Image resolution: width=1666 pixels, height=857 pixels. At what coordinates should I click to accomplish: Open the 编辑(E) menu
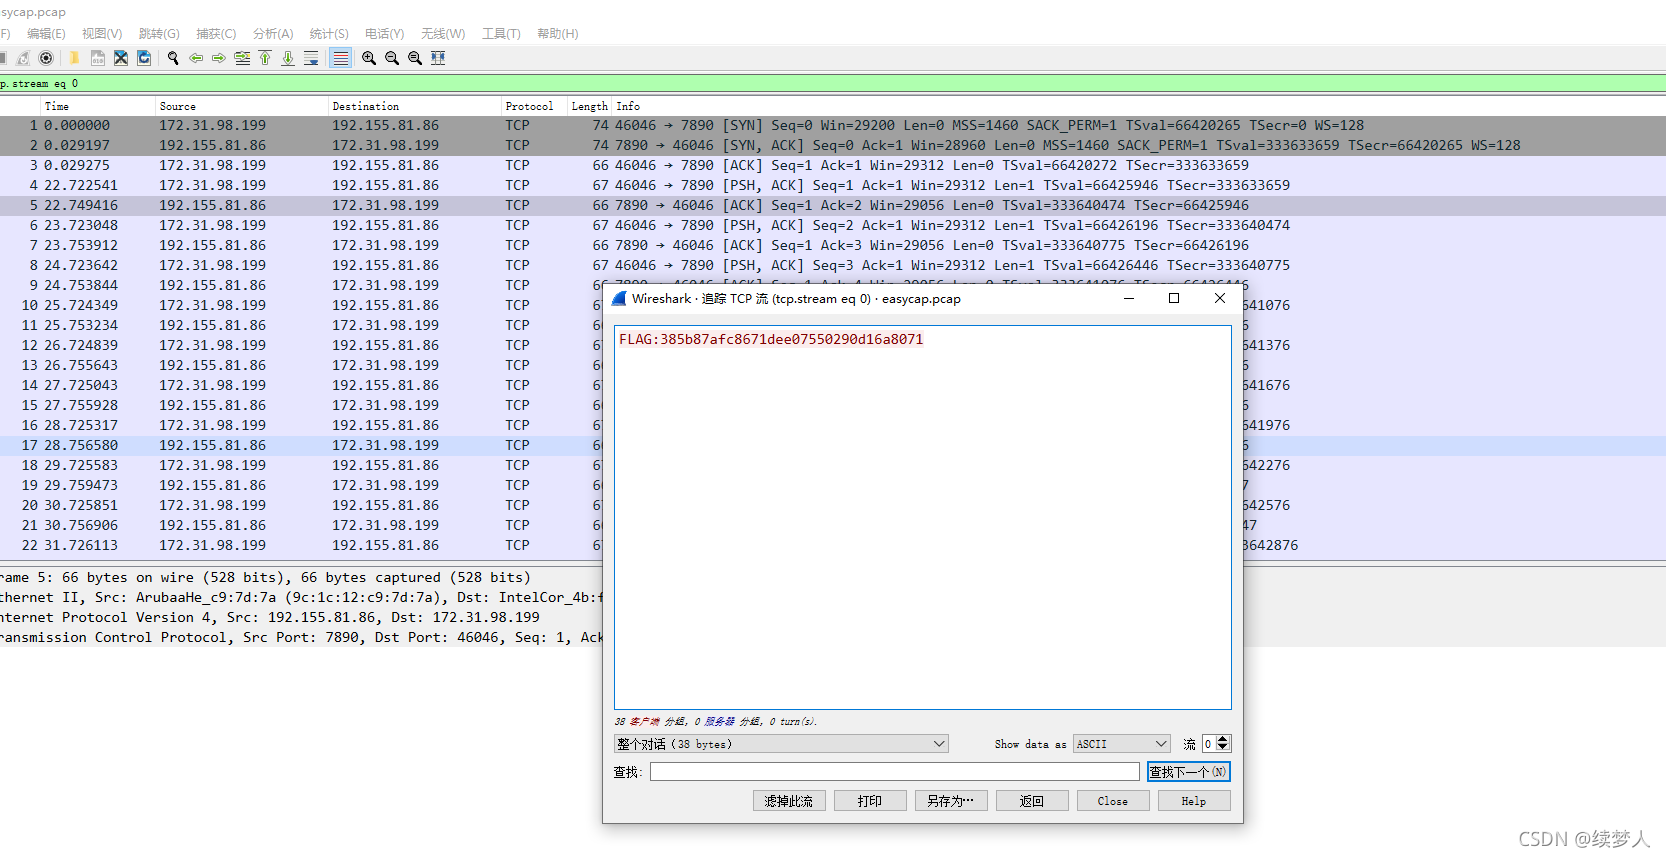pyautogui.click(x=46, y=34)
